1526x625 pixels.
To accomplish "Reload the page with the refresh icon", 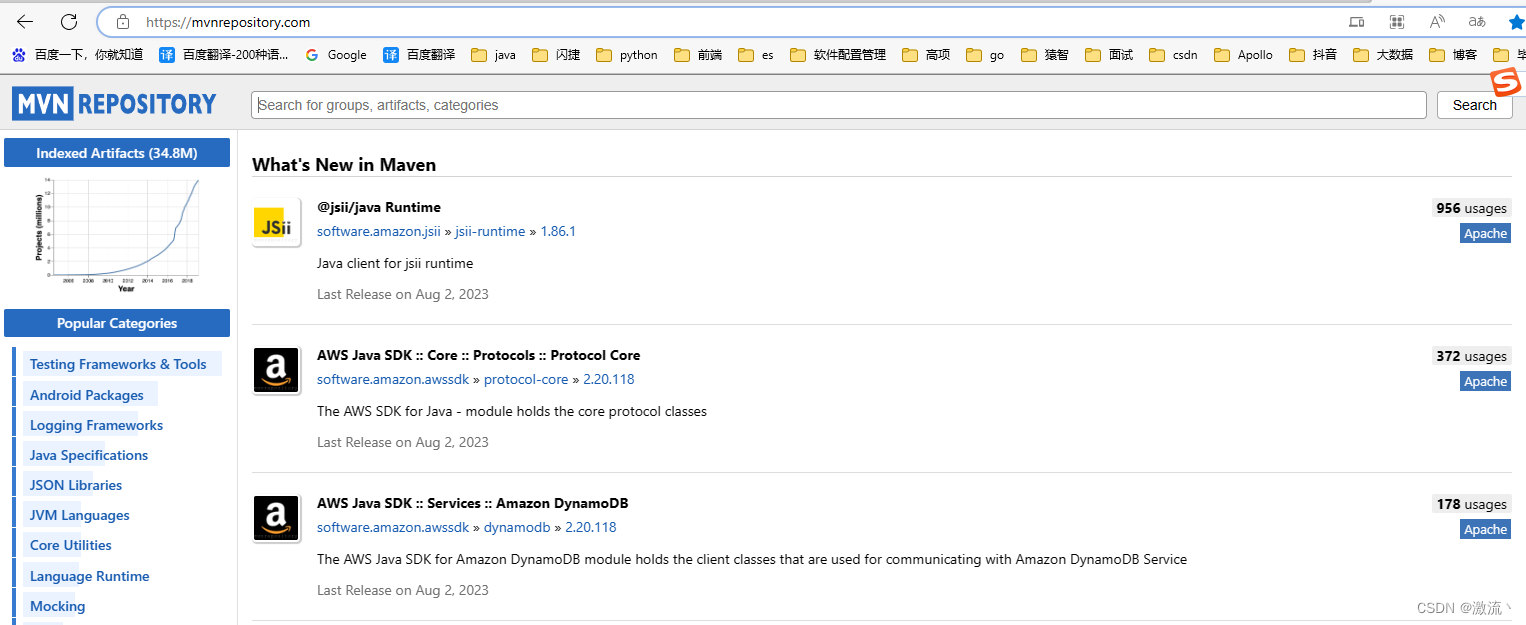I will (69, 21).
